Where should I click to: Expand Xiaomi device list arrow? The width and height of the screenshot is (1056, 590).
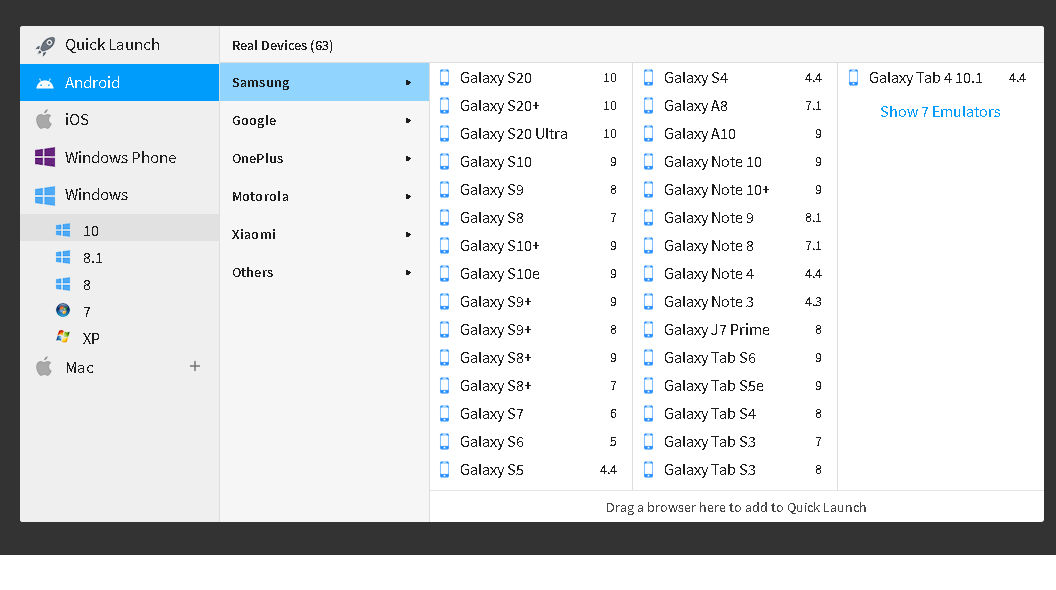pyautogui.click(x=408, y=234)
